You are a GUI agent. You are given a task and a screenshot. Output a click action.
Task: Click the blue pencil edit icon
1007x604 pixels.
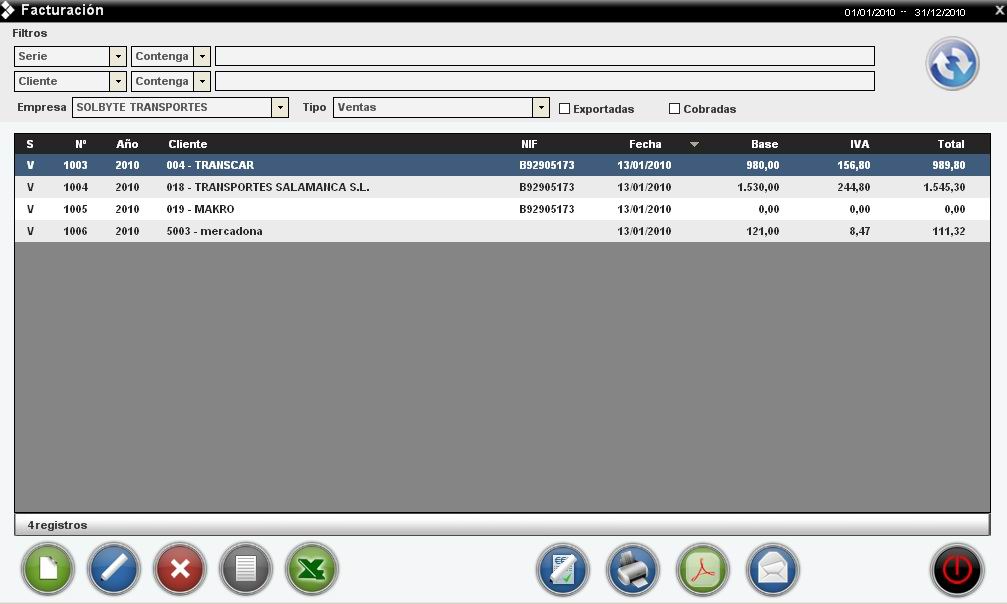114,569
